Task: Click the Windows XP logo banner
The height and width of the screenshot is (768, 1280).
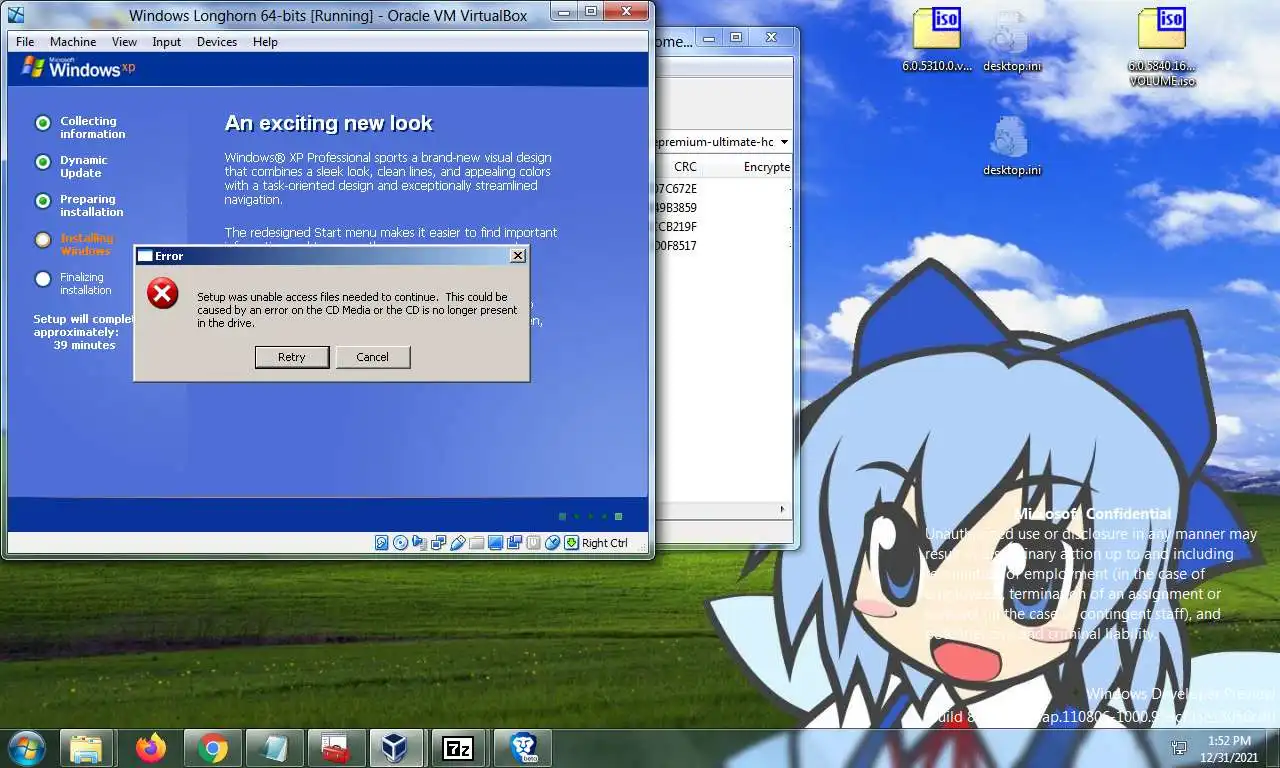Action: pos(78,68)
